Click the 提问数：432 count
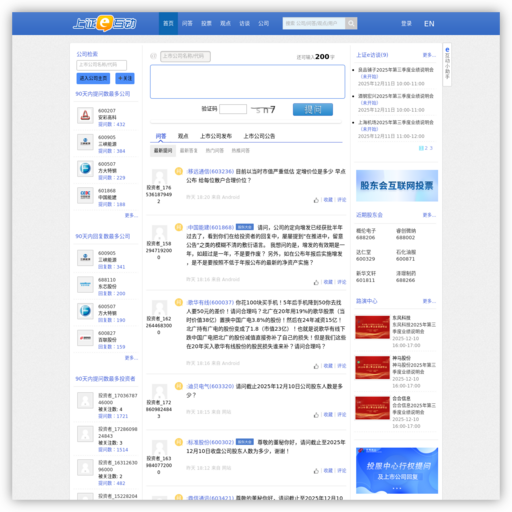The image size is (512, 512). [x=112, y=124]
